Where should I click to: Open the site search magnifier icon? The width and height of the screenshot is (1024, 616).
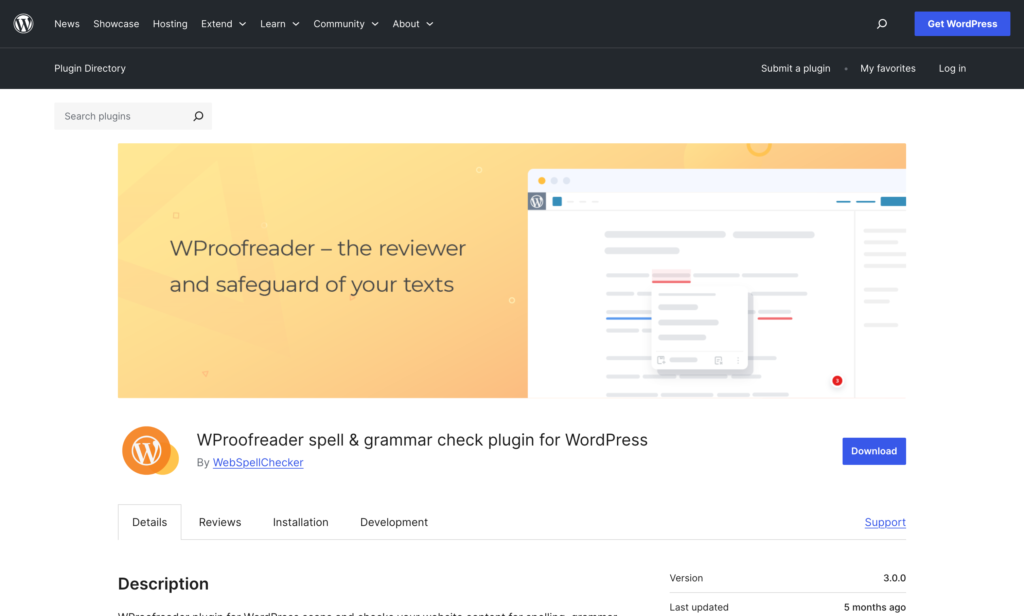point(881,24)
